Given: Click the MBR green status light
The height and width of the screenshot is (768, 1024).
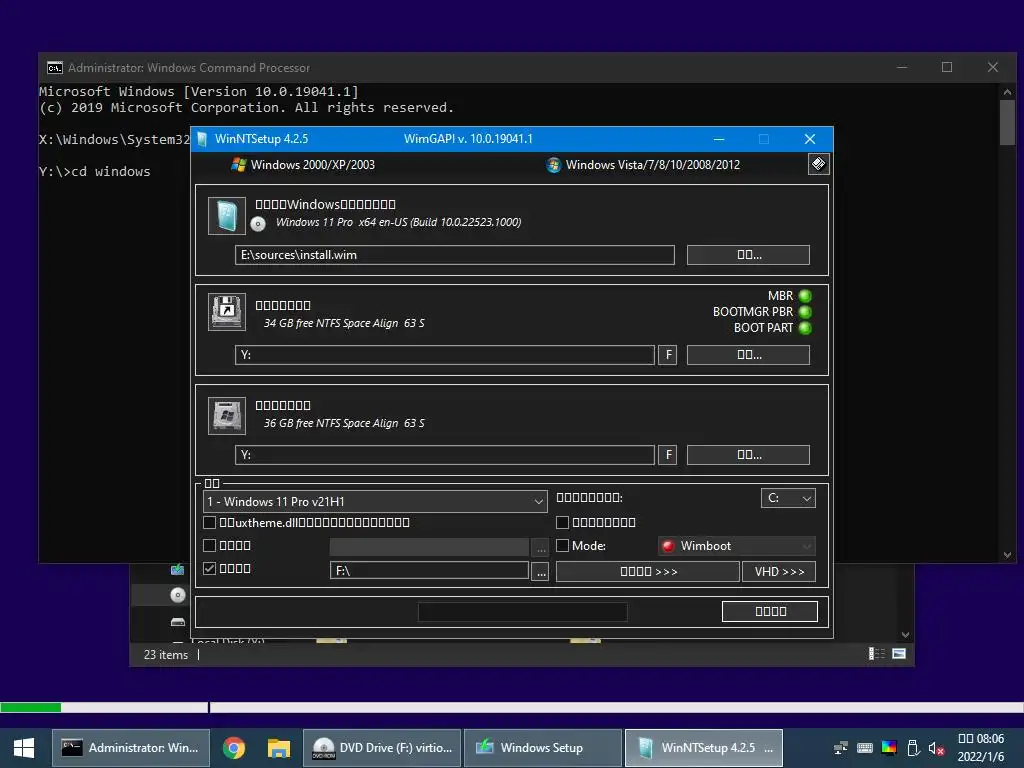Looking at the screenshot, I should point(805,296).
